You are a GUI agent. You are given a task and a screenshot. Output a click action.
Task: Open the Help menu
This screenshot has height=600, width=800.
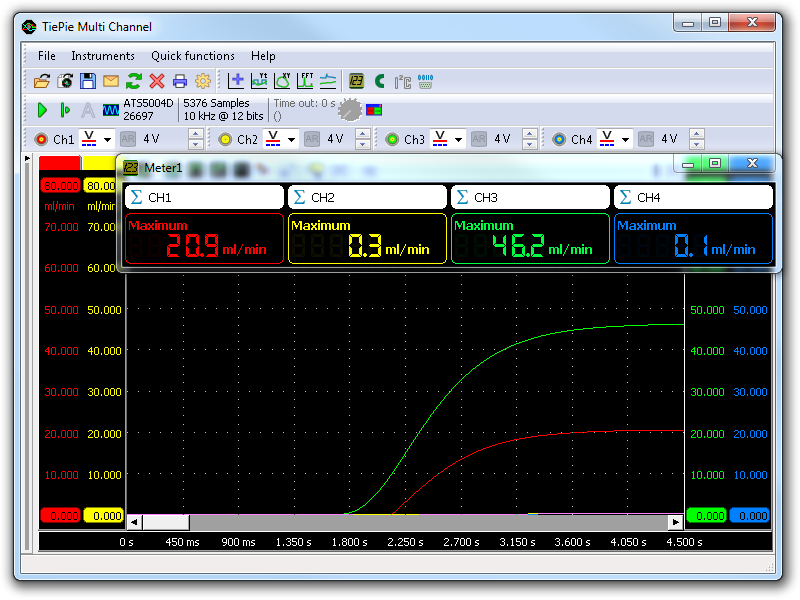(x=263, y=56)
